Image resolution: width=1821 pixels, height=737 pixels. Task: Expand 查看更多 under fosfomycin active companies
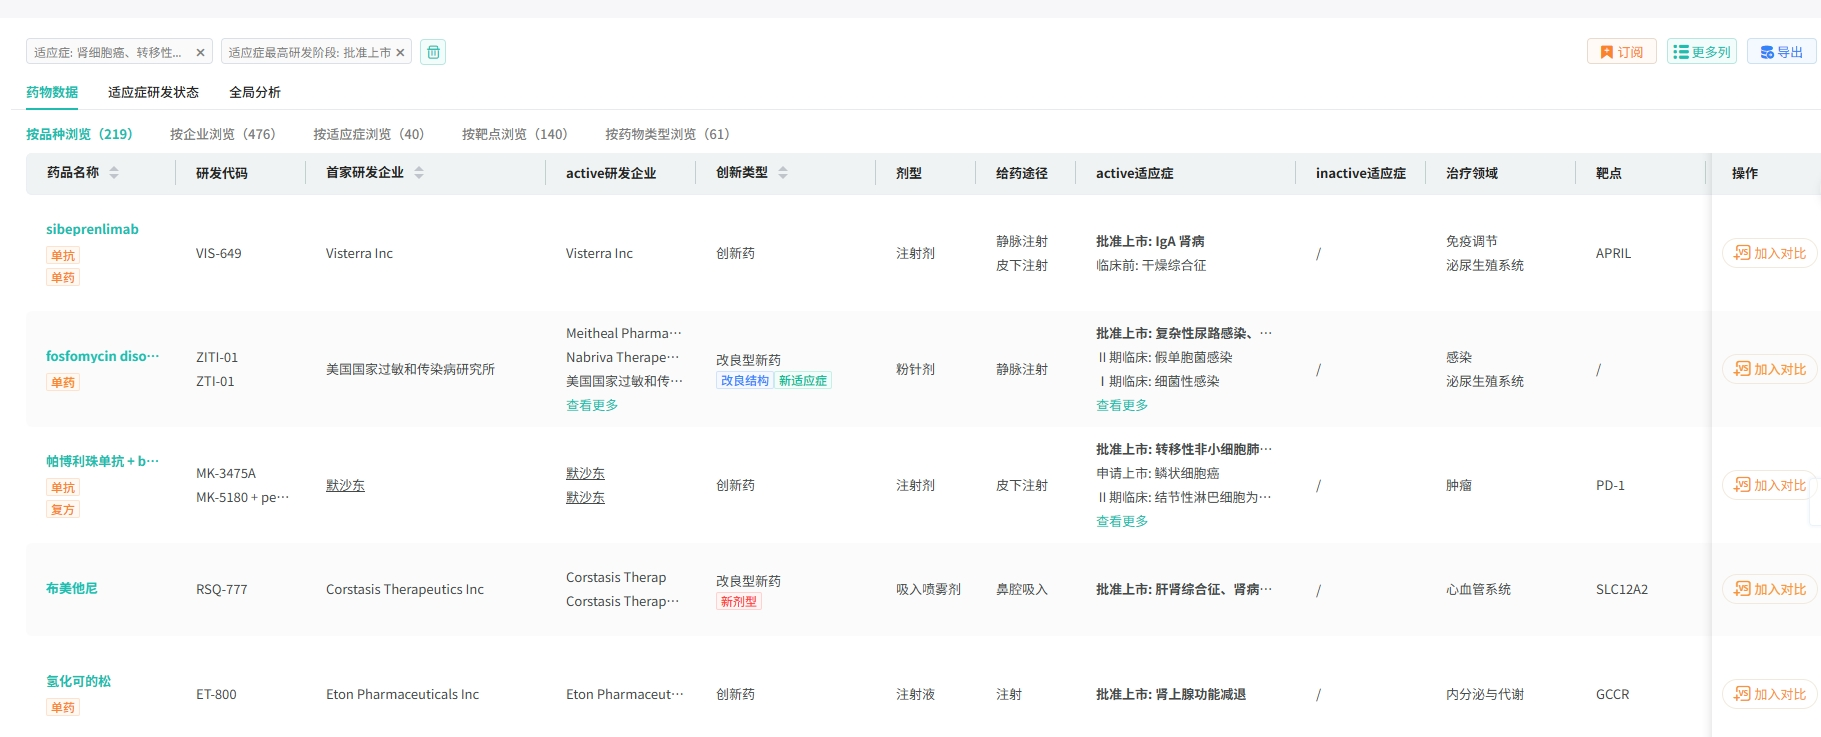tap(592, 405)
